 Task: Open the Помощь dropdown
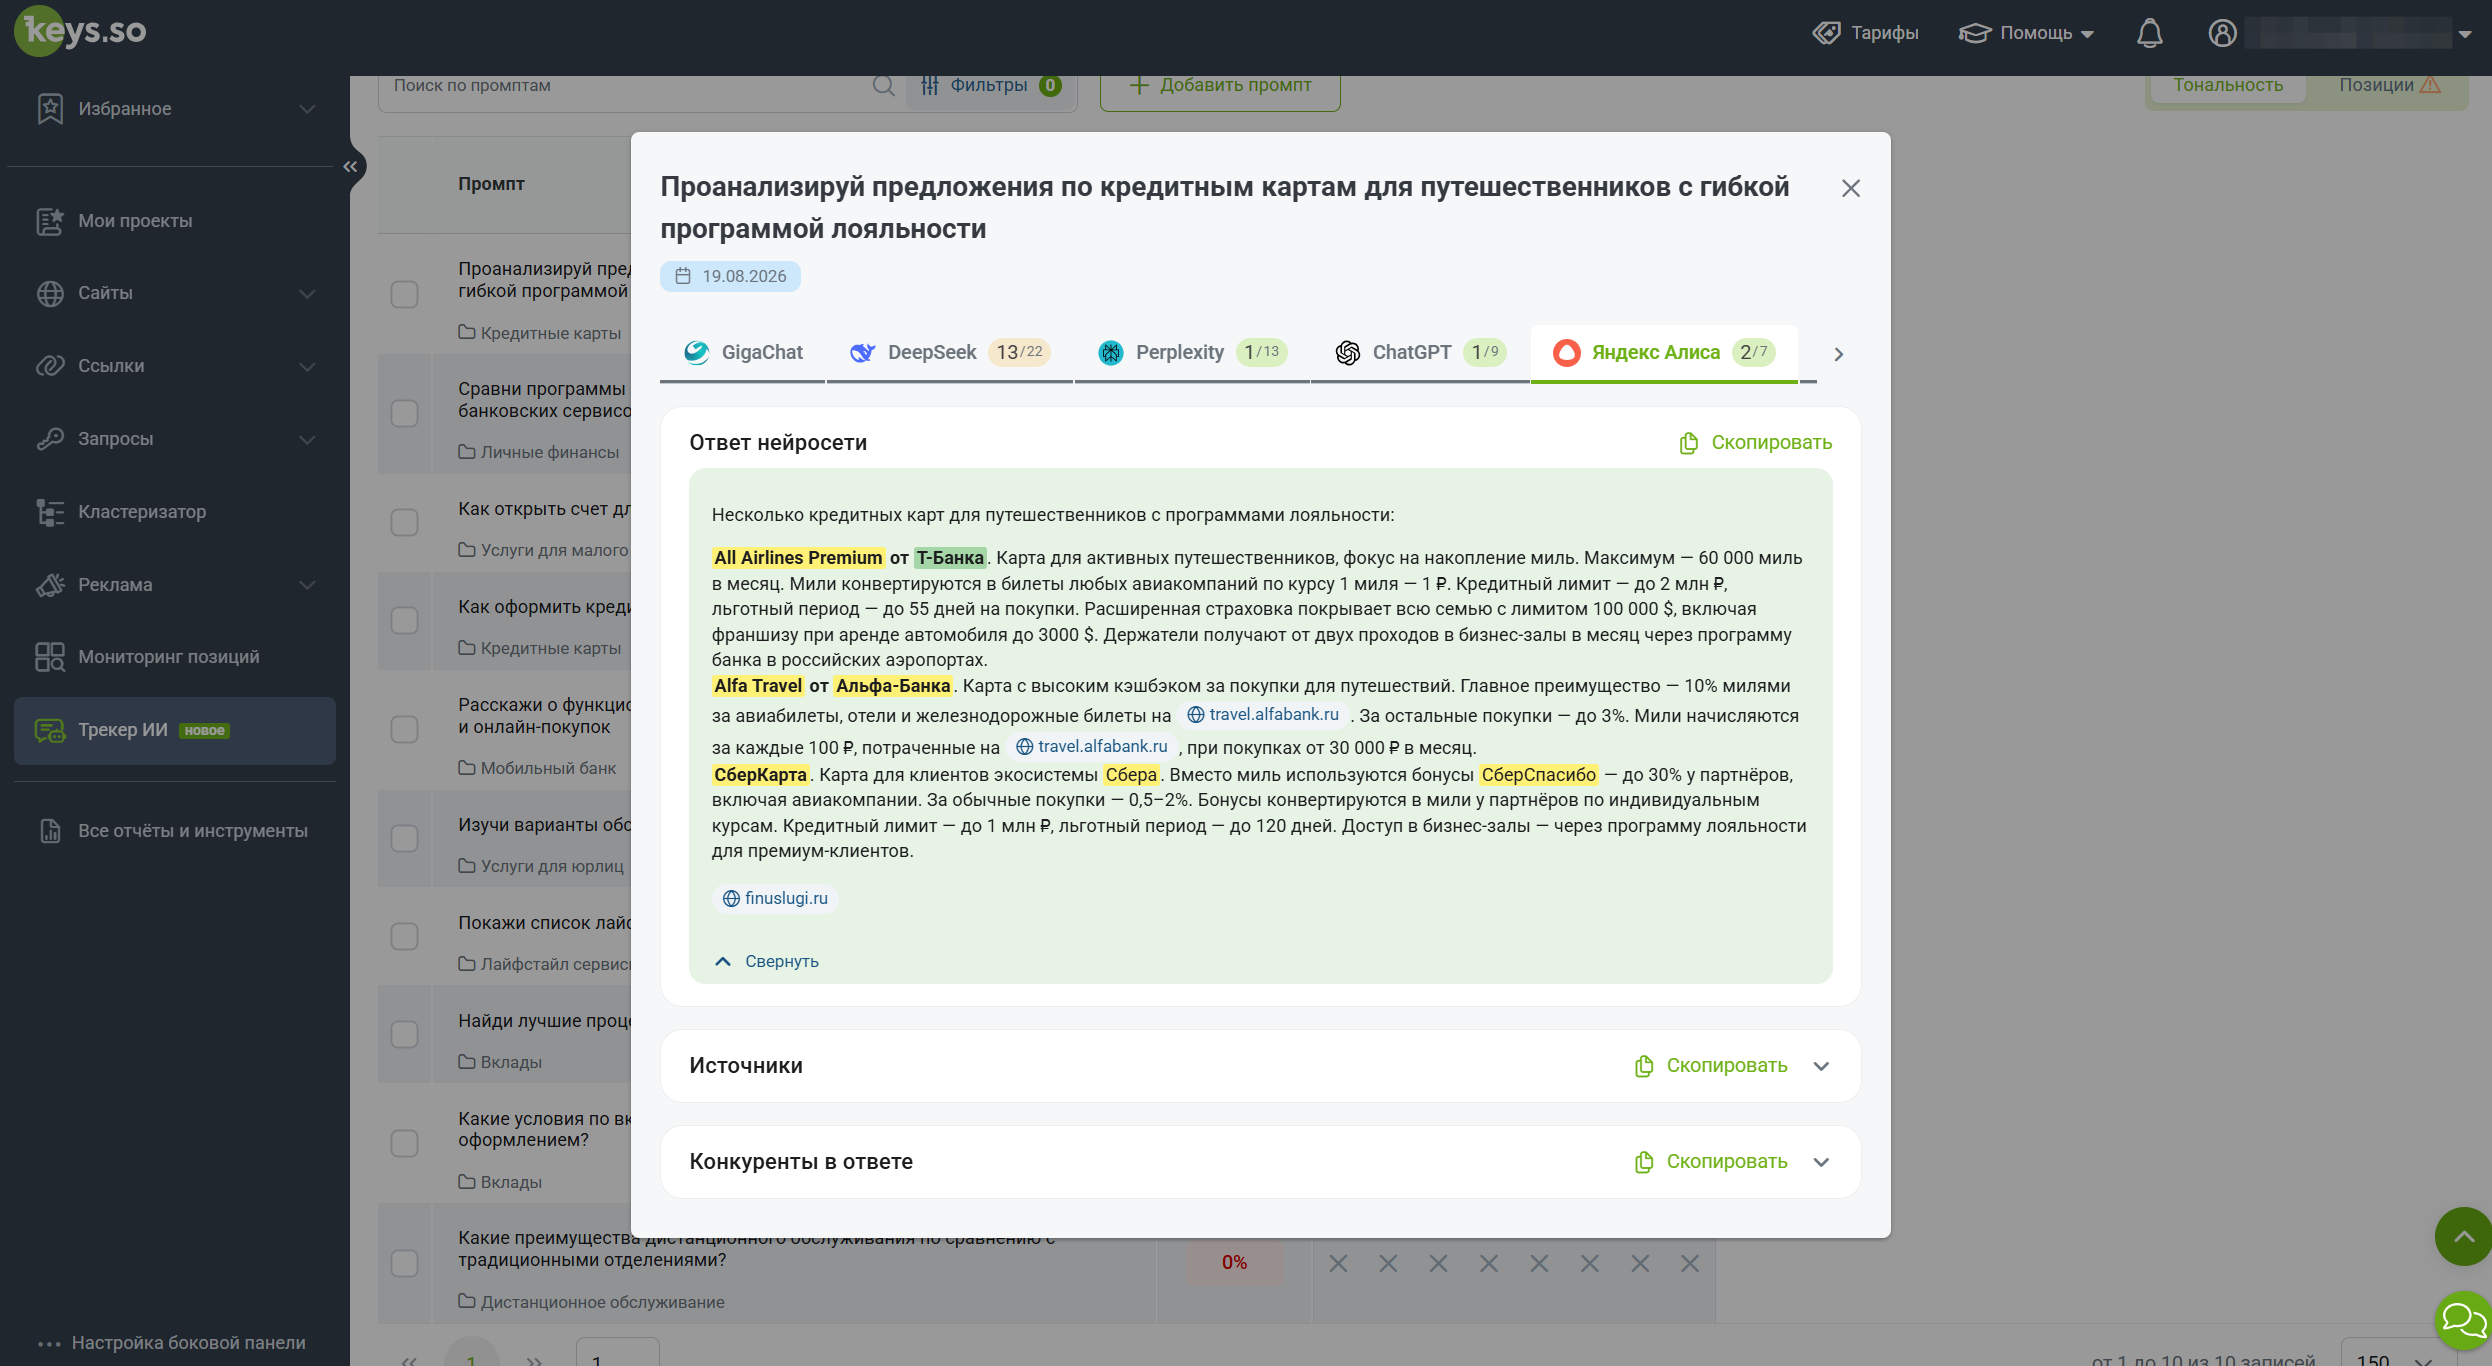[x=2026, y=33]
